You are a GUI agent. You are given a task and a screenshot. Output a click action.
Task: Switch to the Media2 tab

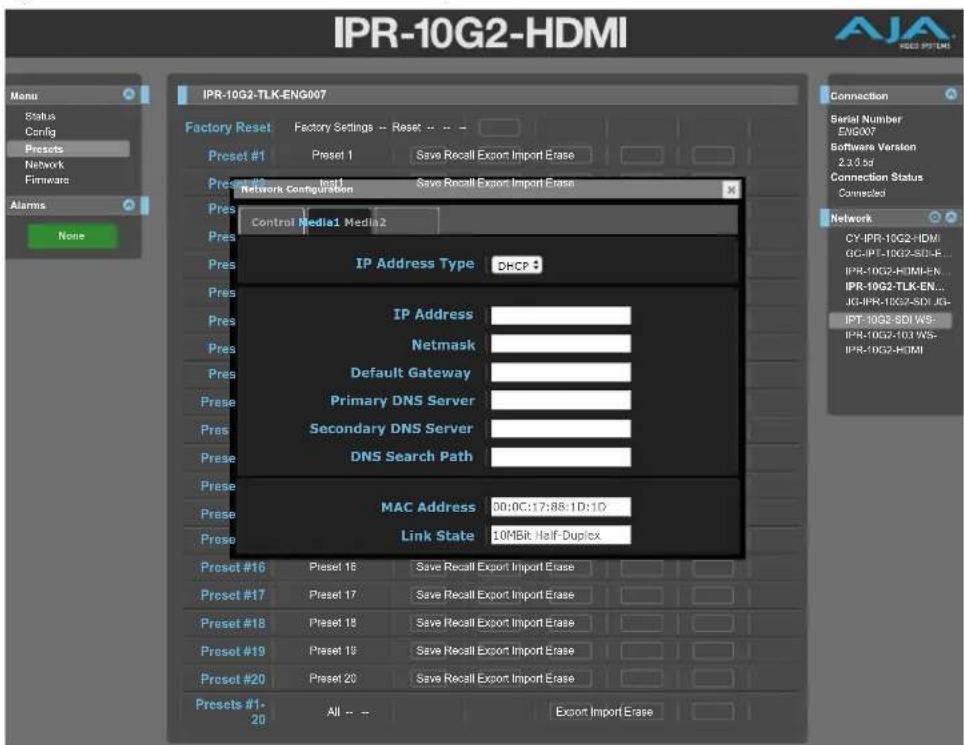tap(365, 222)
